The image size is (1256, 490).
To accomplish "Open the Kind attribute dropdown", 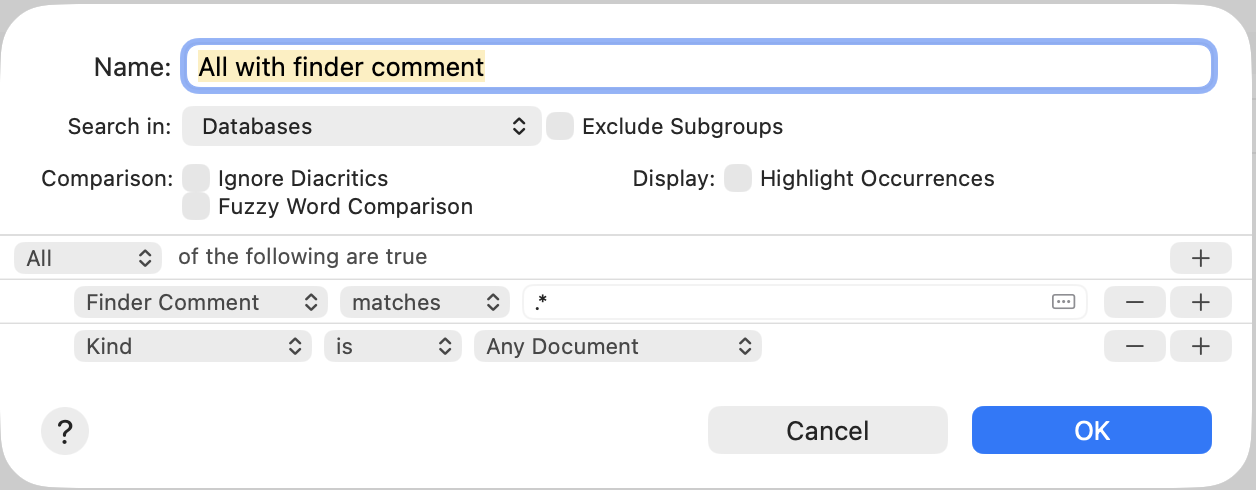I will click(x=192, y=346).
